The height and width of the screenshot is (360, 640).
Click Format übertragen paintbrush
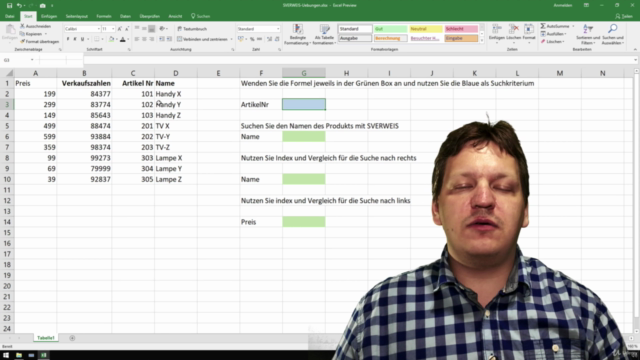(40, 42)
